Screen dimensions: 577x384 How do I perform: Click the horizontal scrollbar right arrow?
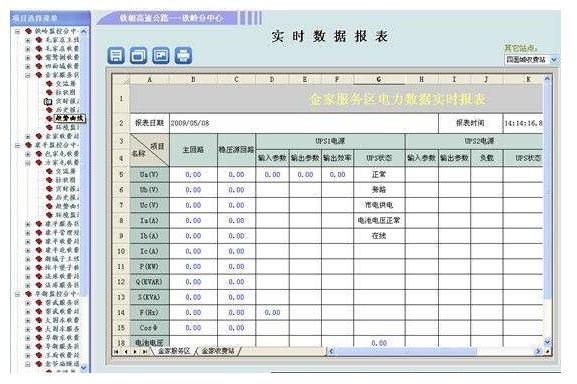pyautogui.click(x=538, y=352)
